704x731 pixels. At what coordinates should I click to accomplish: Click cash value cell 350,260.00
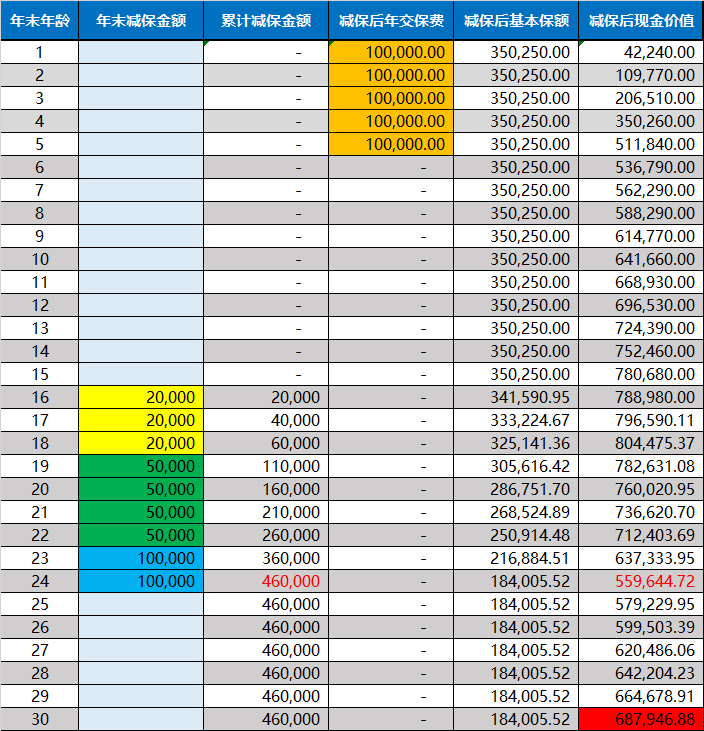tap(641, 121)
